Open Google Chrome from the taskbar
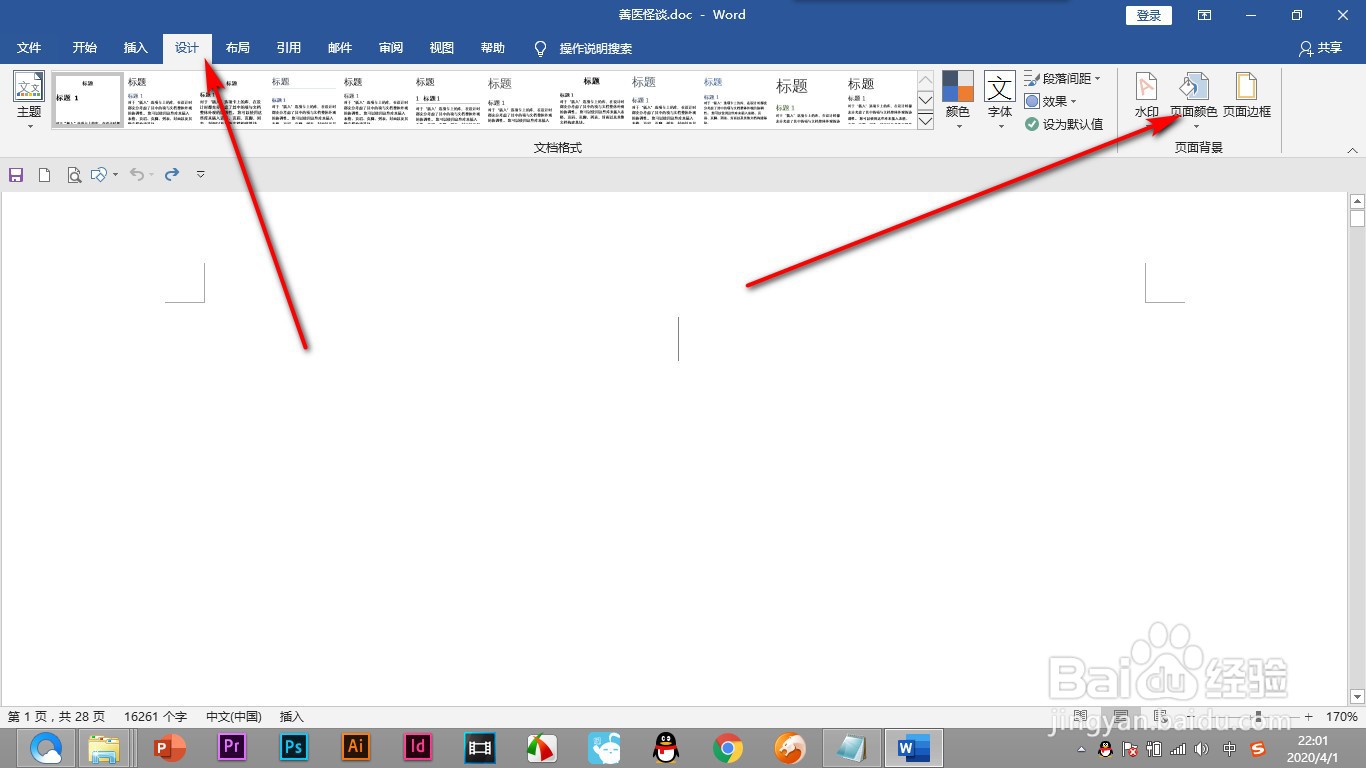Screen dimensions: 1366x768 pyautogui.click(x=728, y=747)
